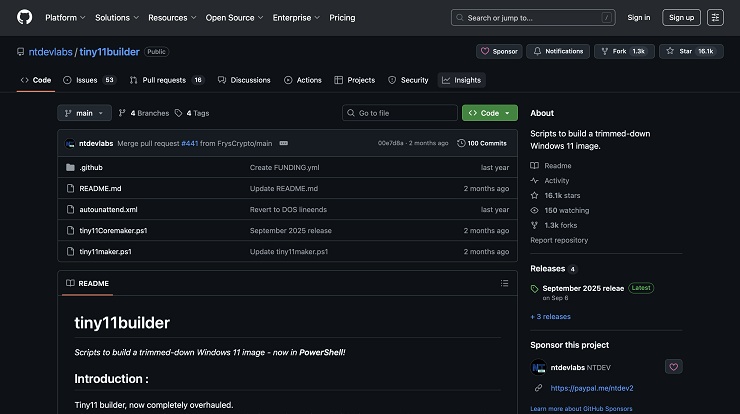Click the Sponsor heart button
The height and width of the screenshot is (414, 740).
tap(499, 51)
